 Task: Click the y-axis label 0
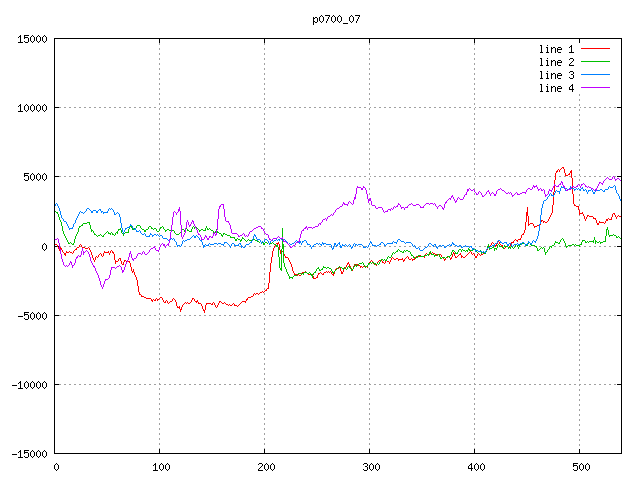(44, 247)
